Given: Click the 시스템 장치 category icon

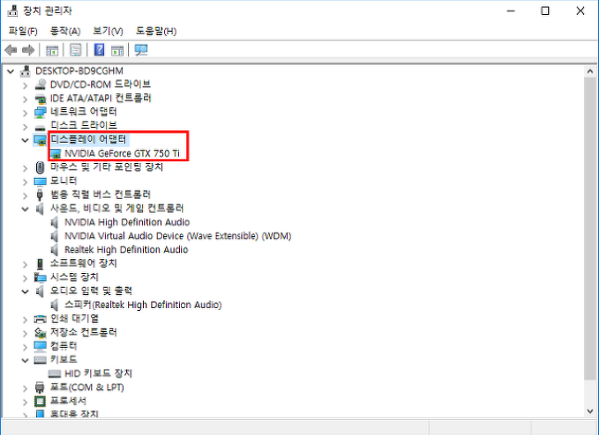Looking at the screenshot, I should [40, 277].
